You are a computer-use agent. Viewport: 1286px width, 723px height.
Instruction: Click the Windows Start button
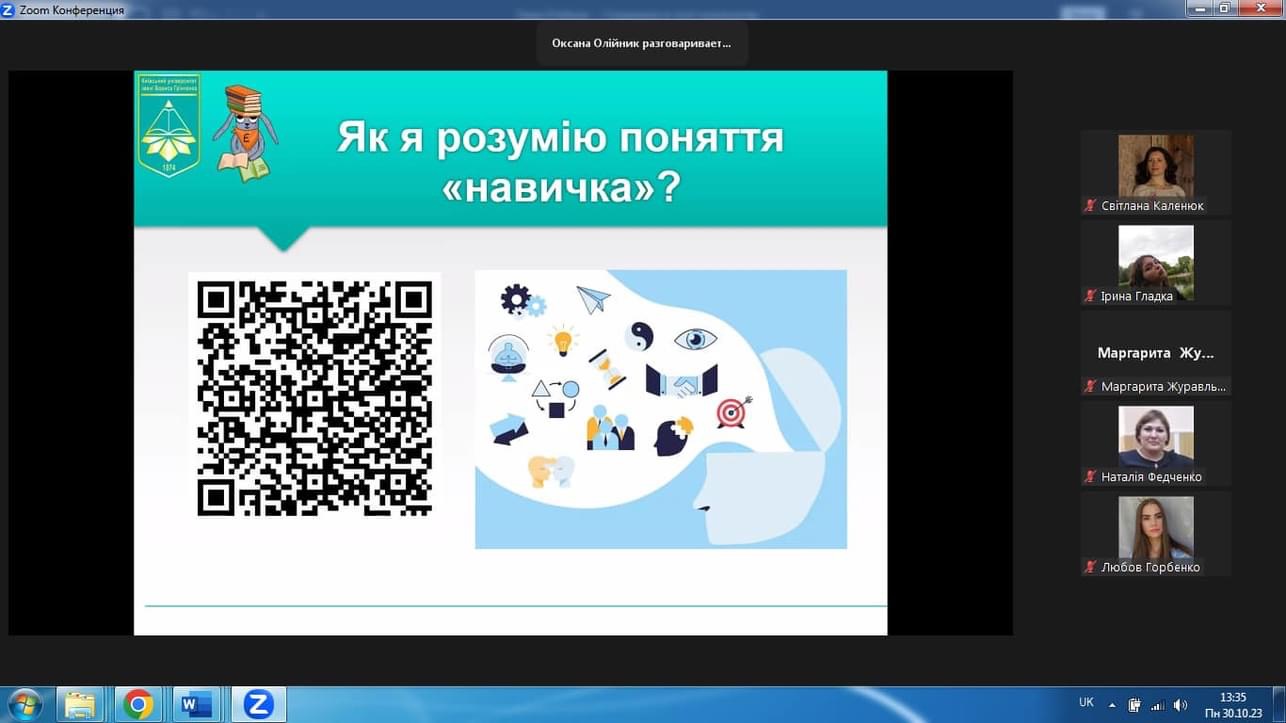tap(25, 704)
